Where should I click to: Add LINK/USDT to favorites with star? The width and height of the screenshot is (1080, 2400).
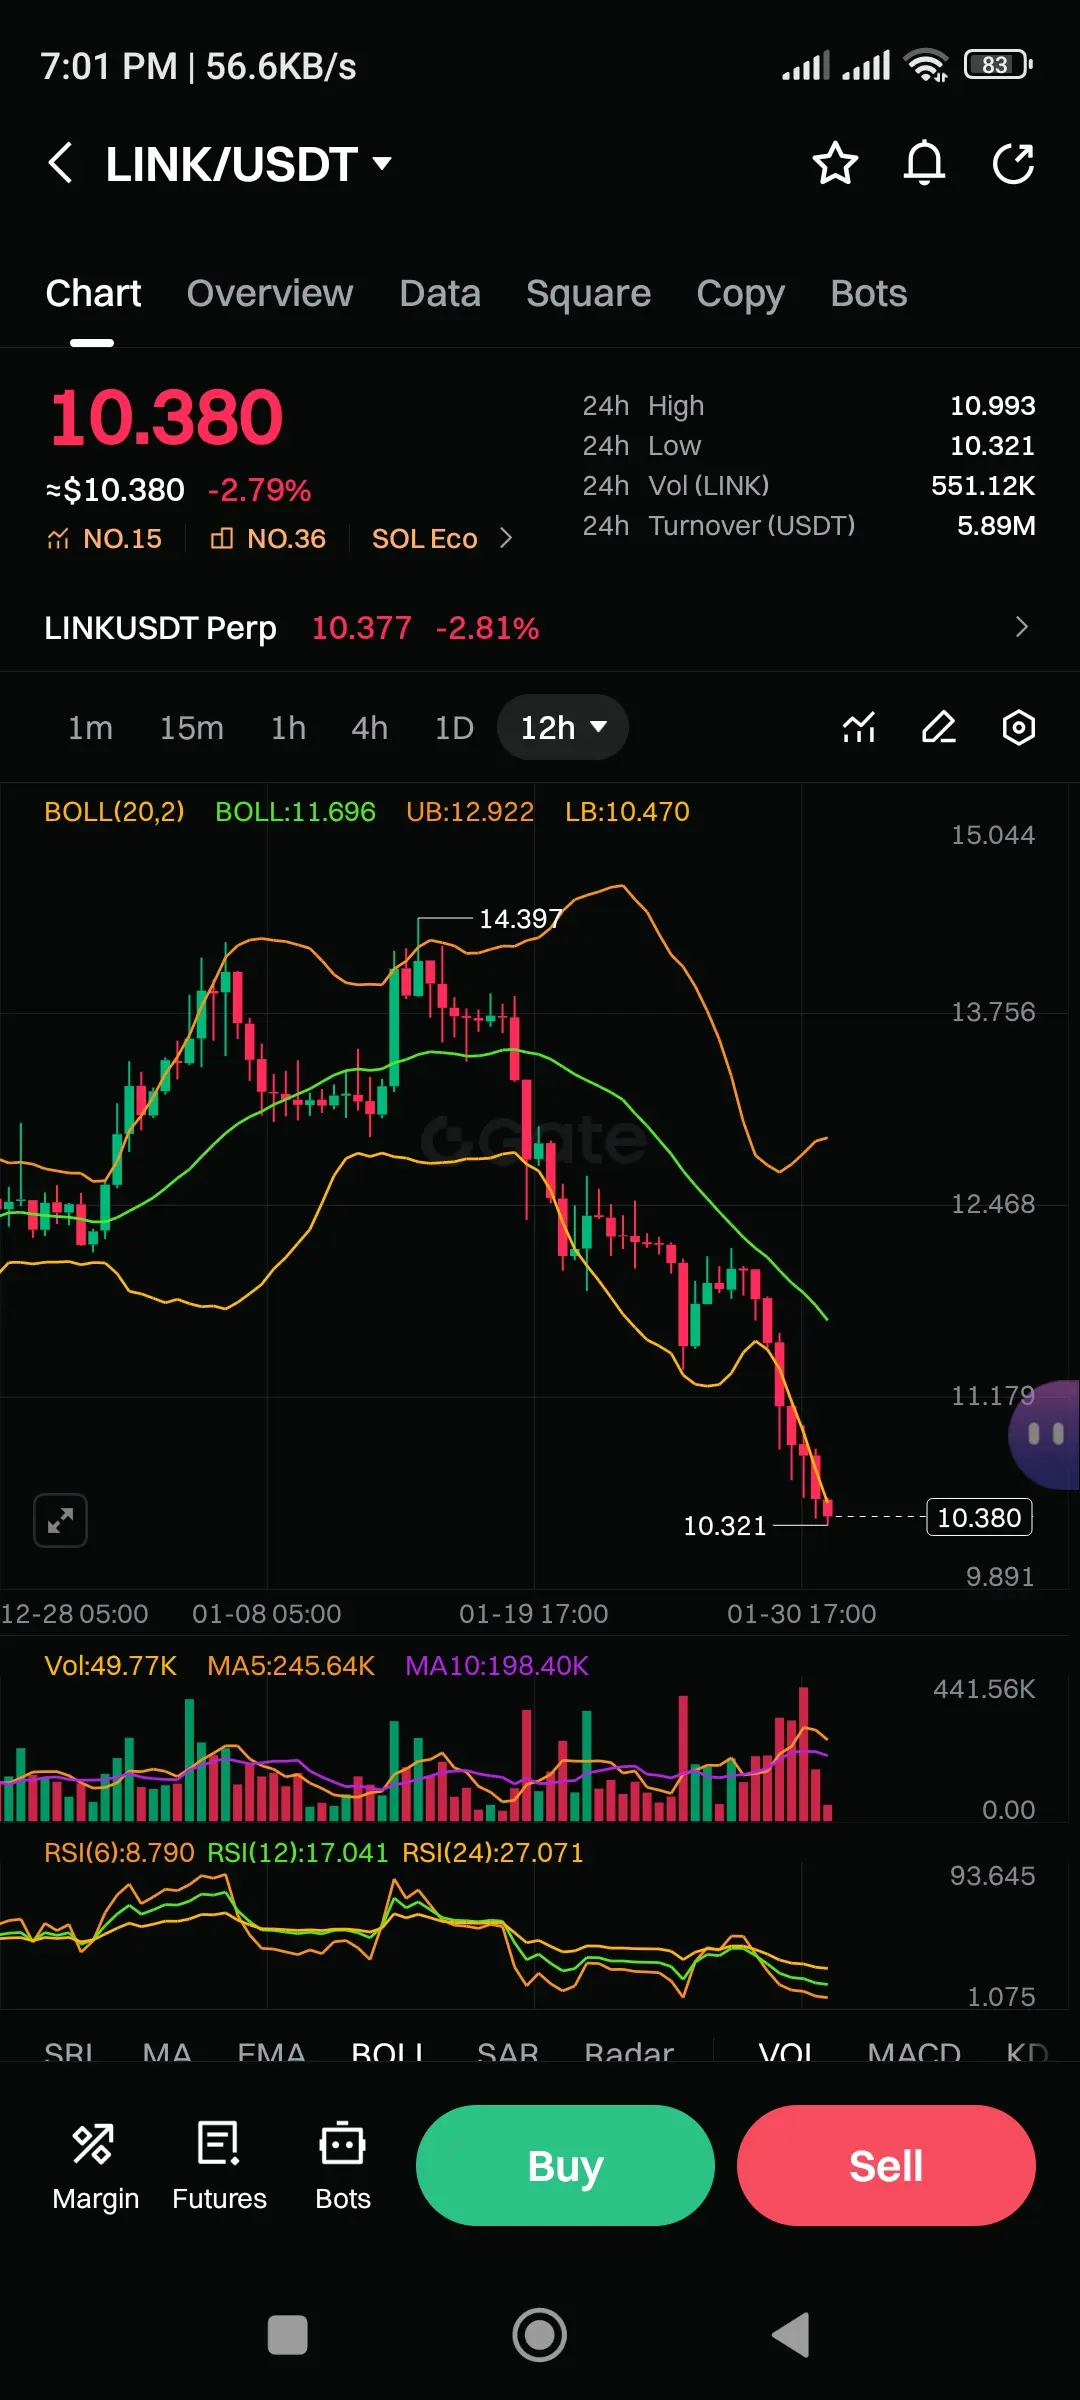coord(835,163)
